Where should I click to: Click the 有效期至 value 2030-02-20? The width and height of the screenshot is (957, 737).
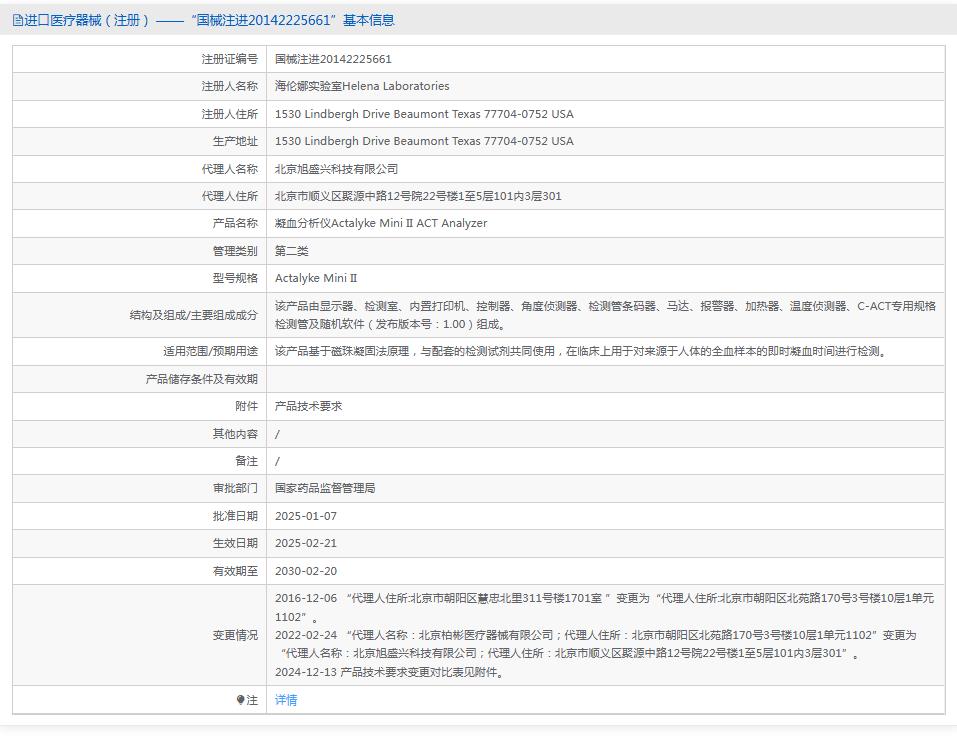(307, 570)
